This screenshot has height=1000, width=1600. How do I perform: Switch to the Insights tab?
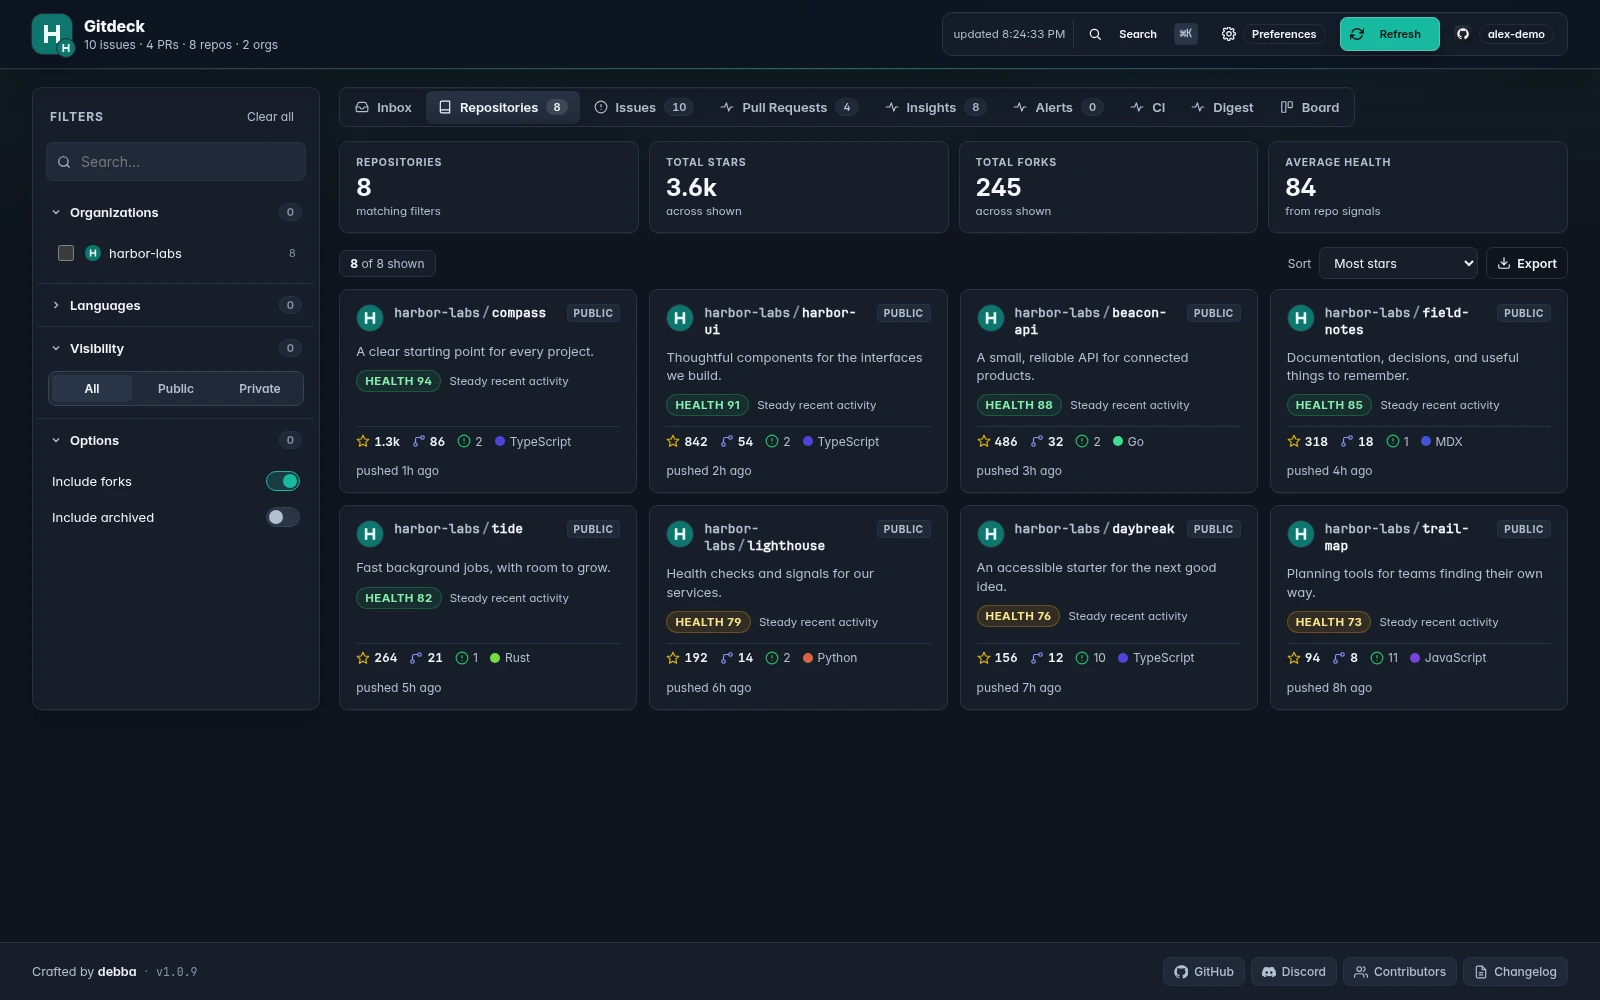click(x=936, y=107)
